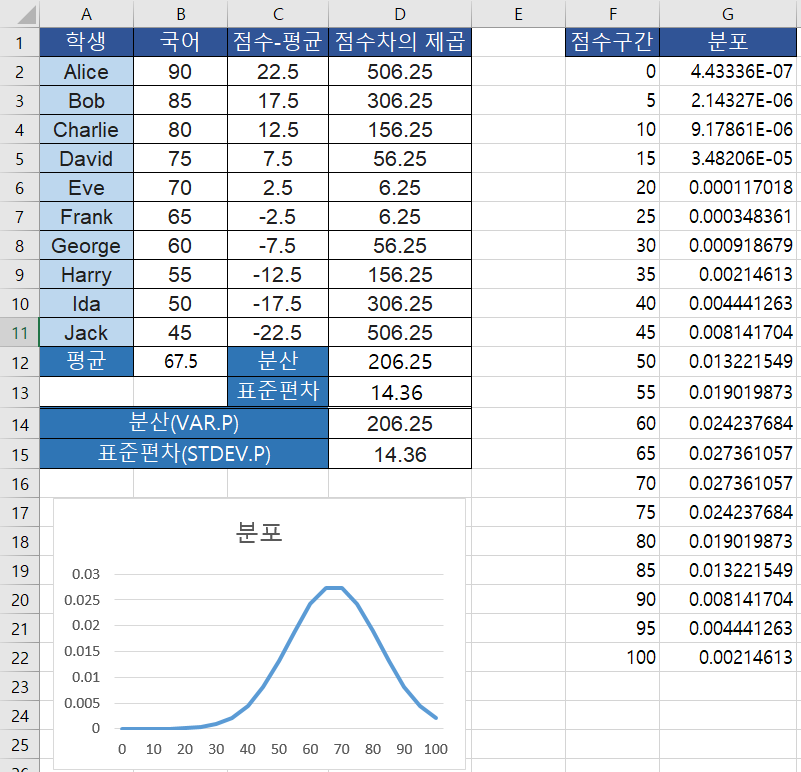
Task: Click the select-all corner triangle
Action: [x=27, y=14]
